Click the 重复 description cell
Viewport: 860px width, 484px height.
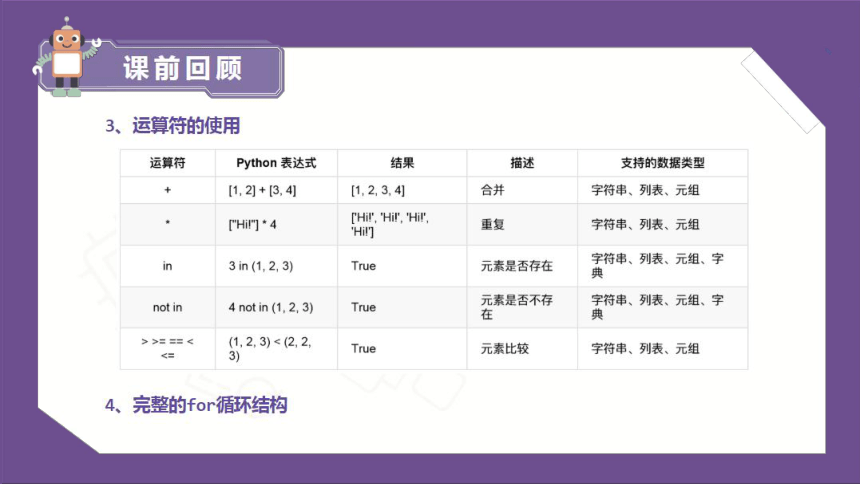coord(522,224)
